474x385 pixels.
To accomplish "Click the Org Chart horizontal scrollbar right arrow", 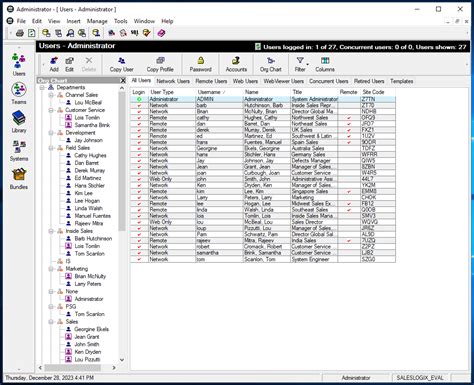I will tap(114, 368).
